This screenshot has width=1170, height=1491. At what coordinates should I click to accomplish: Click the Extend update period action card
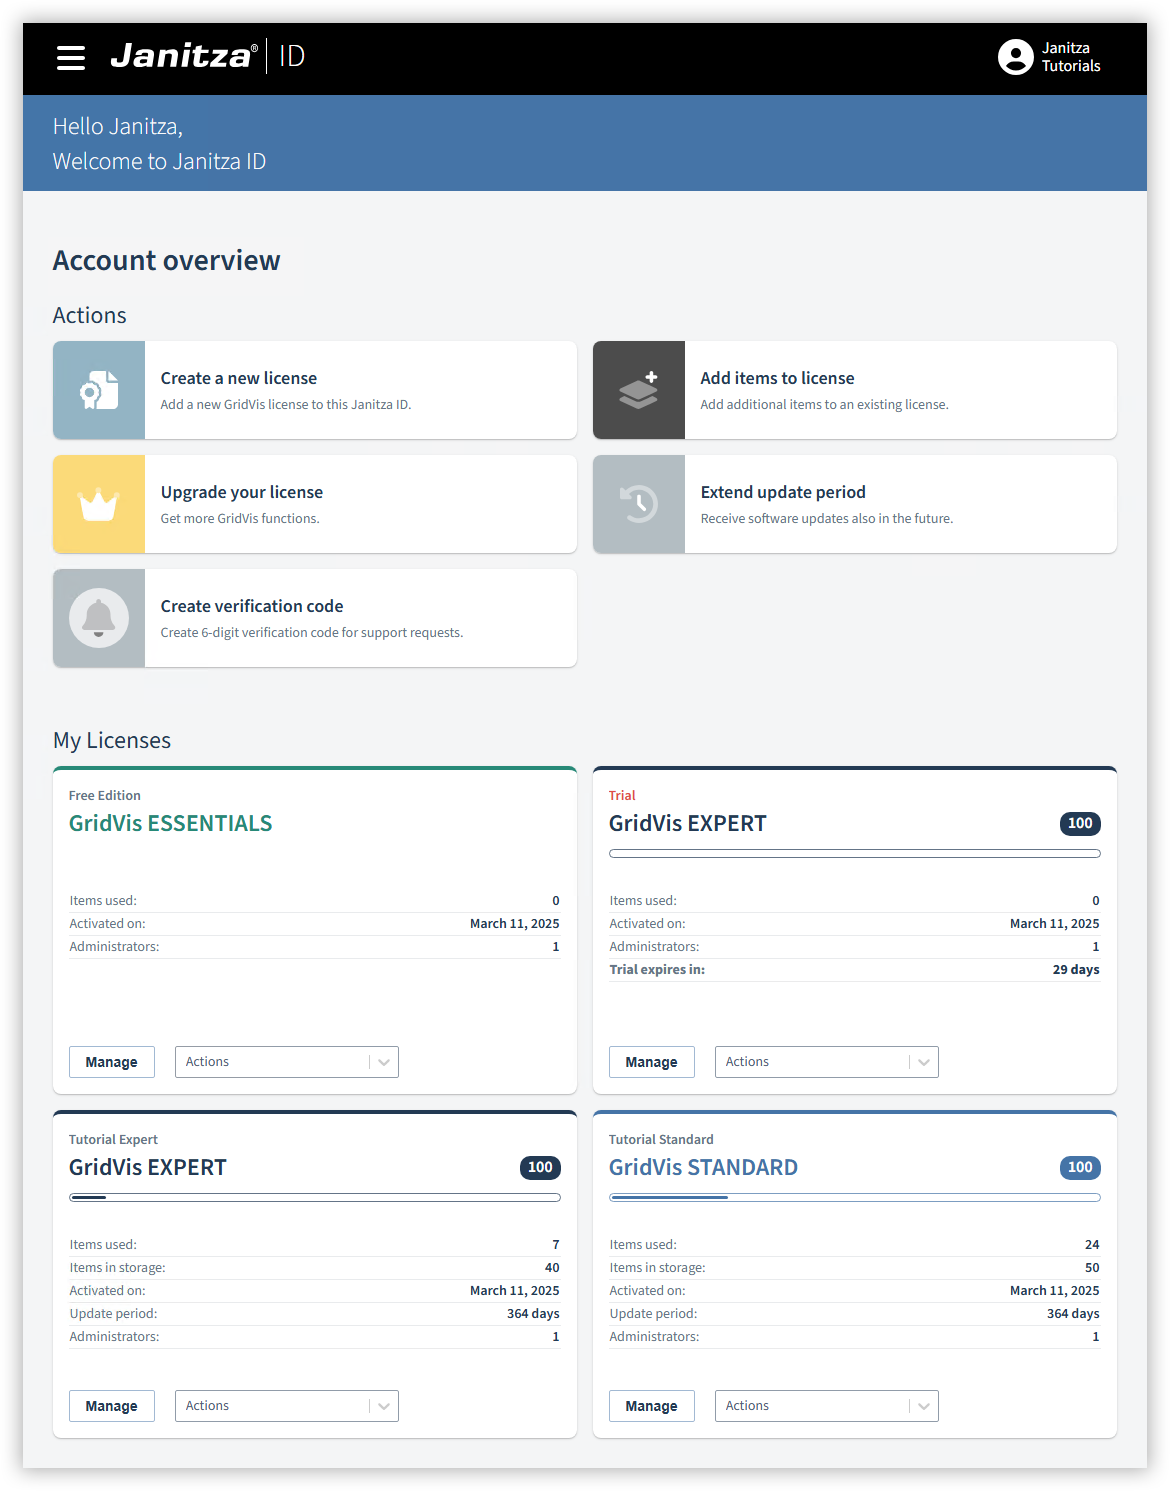(854, 504)
